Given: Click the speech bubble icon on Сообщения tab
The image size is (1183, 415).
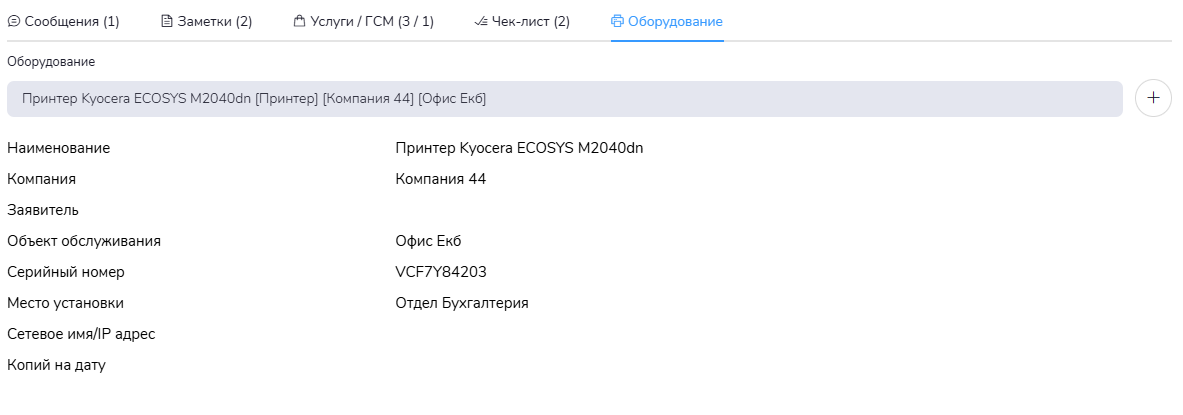Looking at the screenshot, I should click(14, 21).
